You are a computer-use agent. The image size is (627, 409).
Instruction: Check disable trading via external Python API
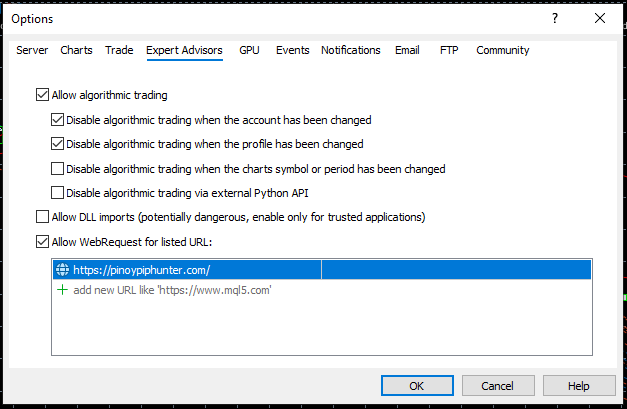click(58, 193)
